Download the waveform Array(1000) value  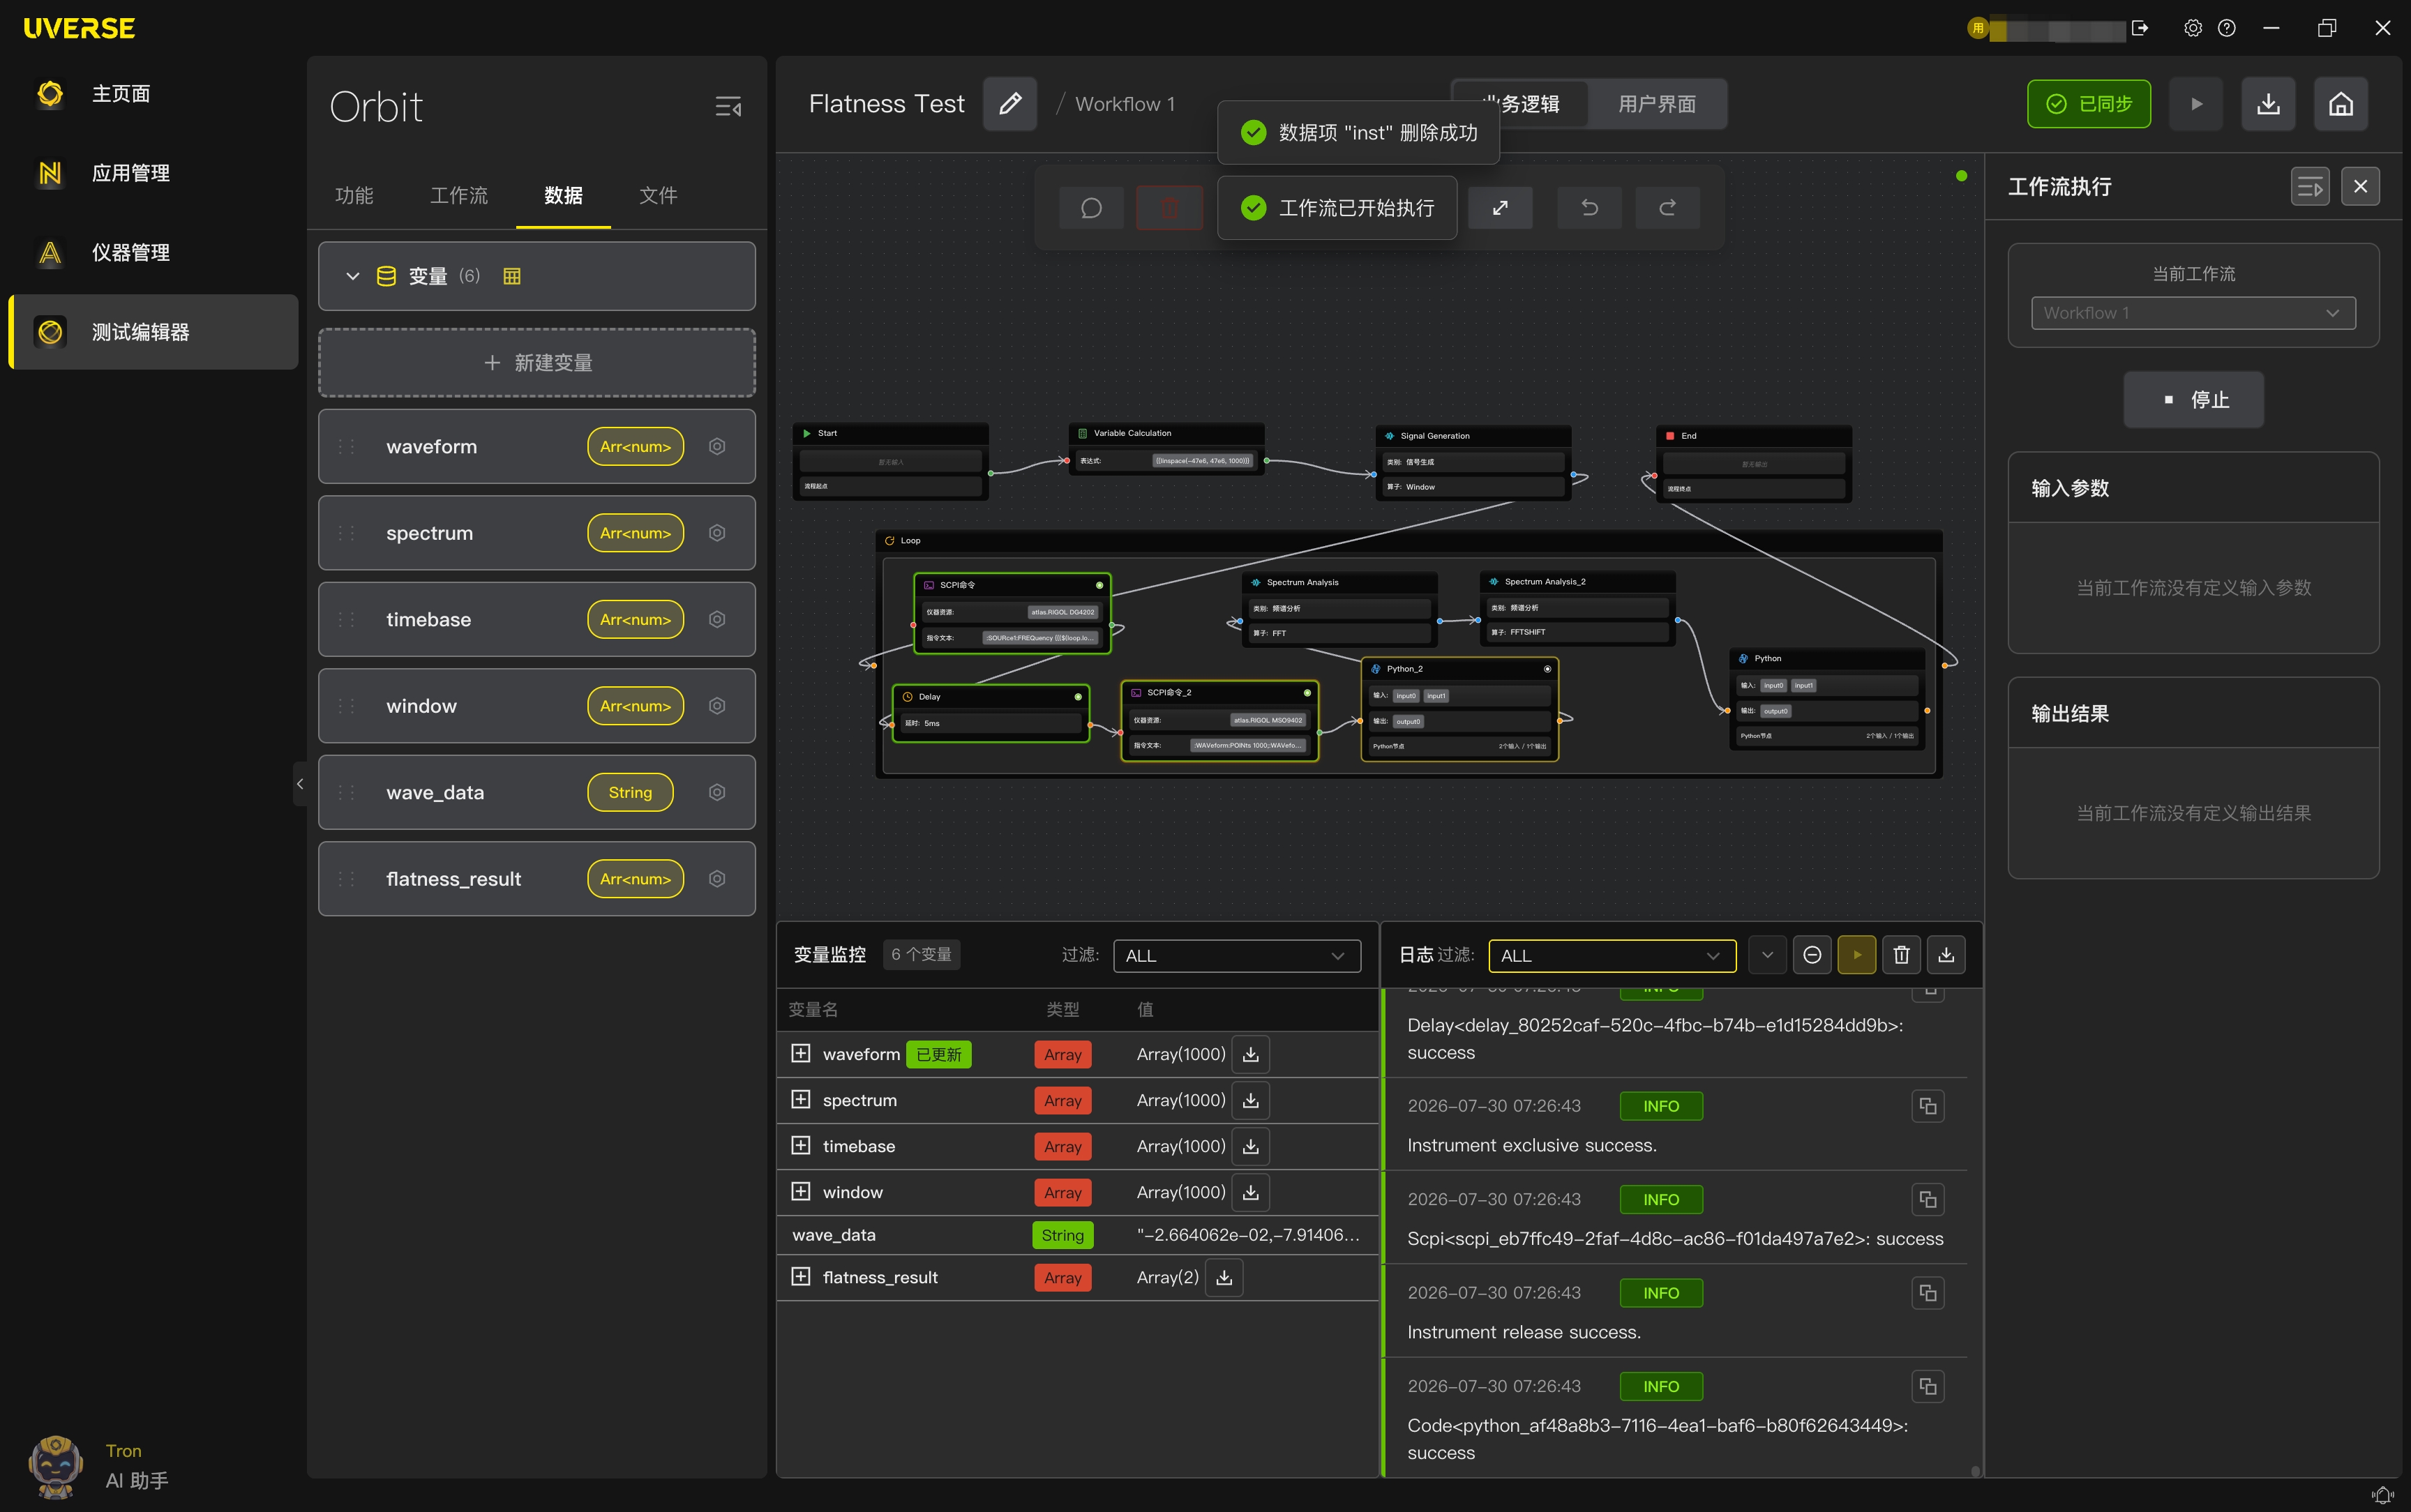click(x=1251, y=1055)
